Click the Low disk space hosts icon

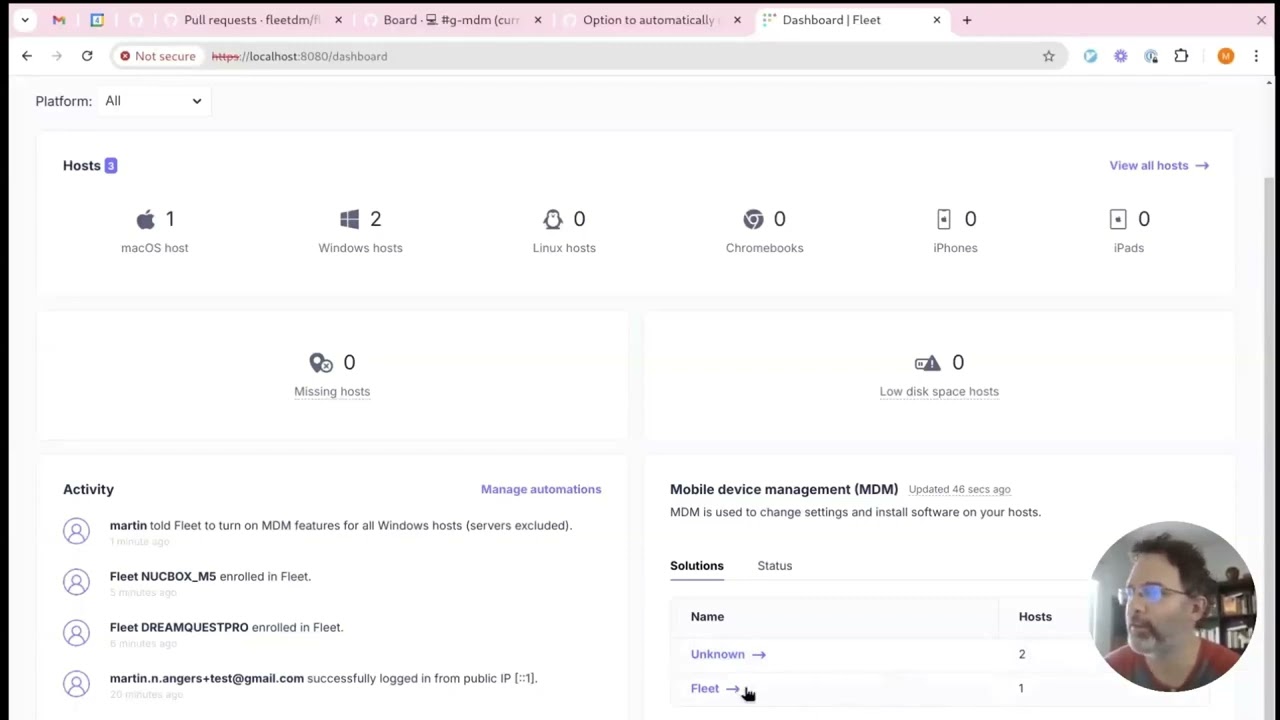click(x=927, y=362)
